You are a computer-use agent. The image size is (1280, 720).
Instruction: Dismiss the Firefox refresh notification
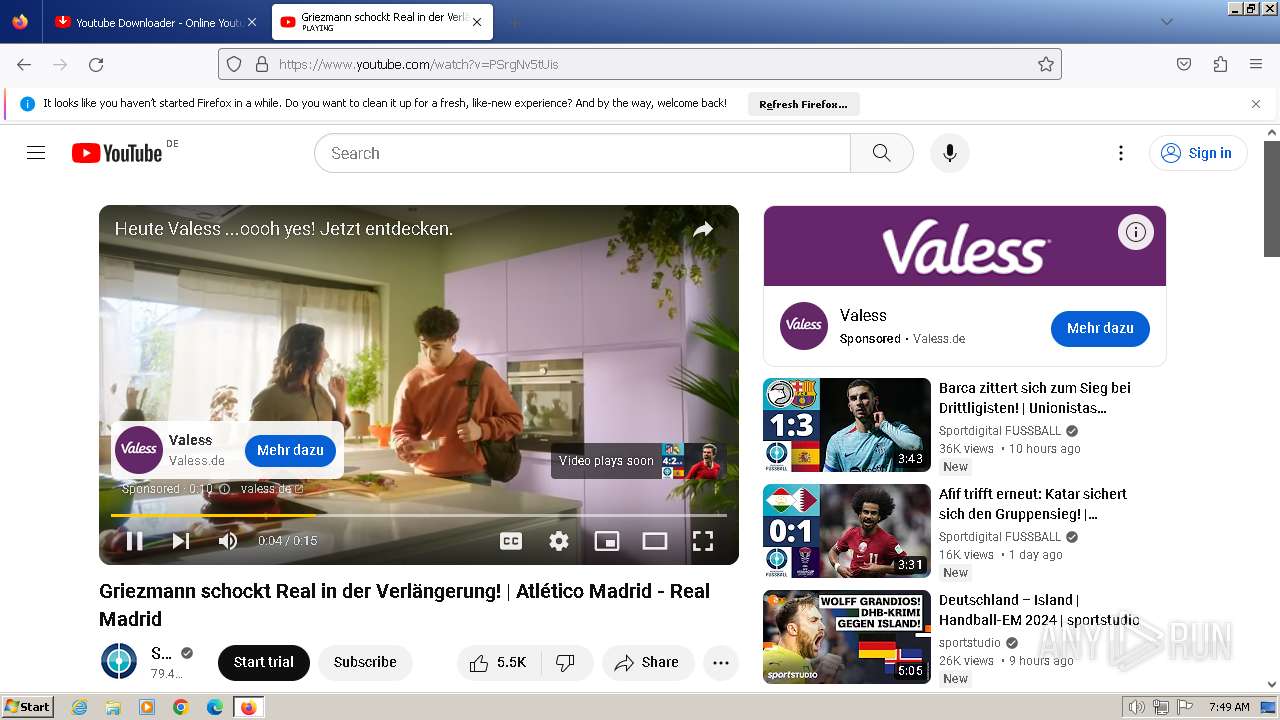1256,104
